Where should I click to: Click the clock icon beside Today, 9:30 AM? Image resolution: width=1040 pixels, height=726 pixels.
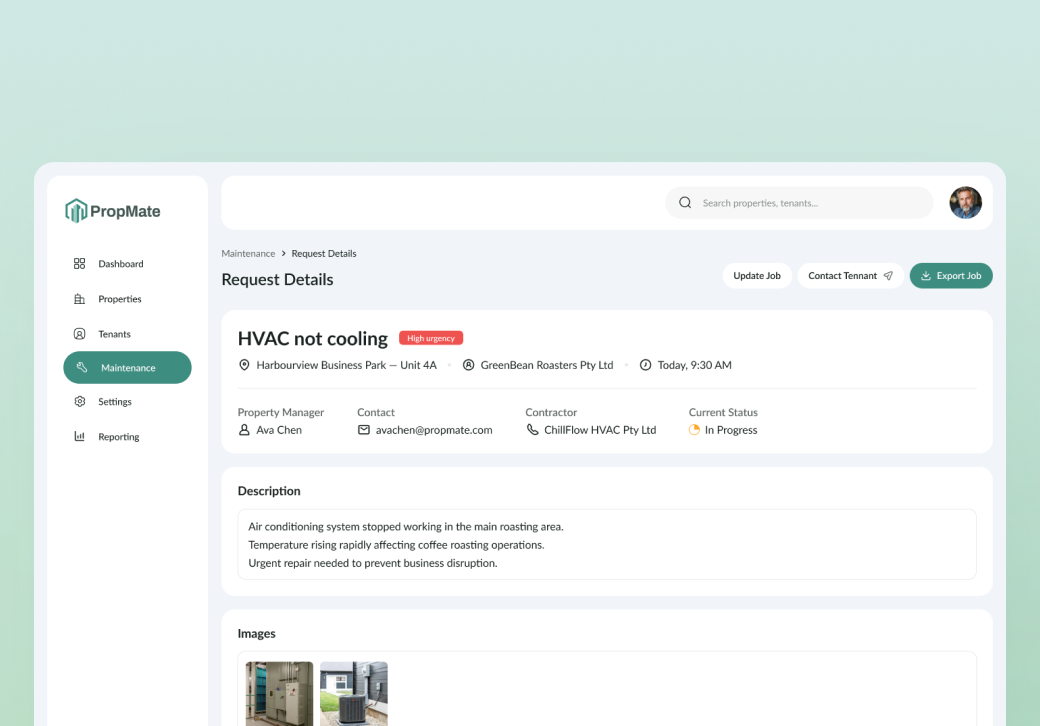click(645, 365)
